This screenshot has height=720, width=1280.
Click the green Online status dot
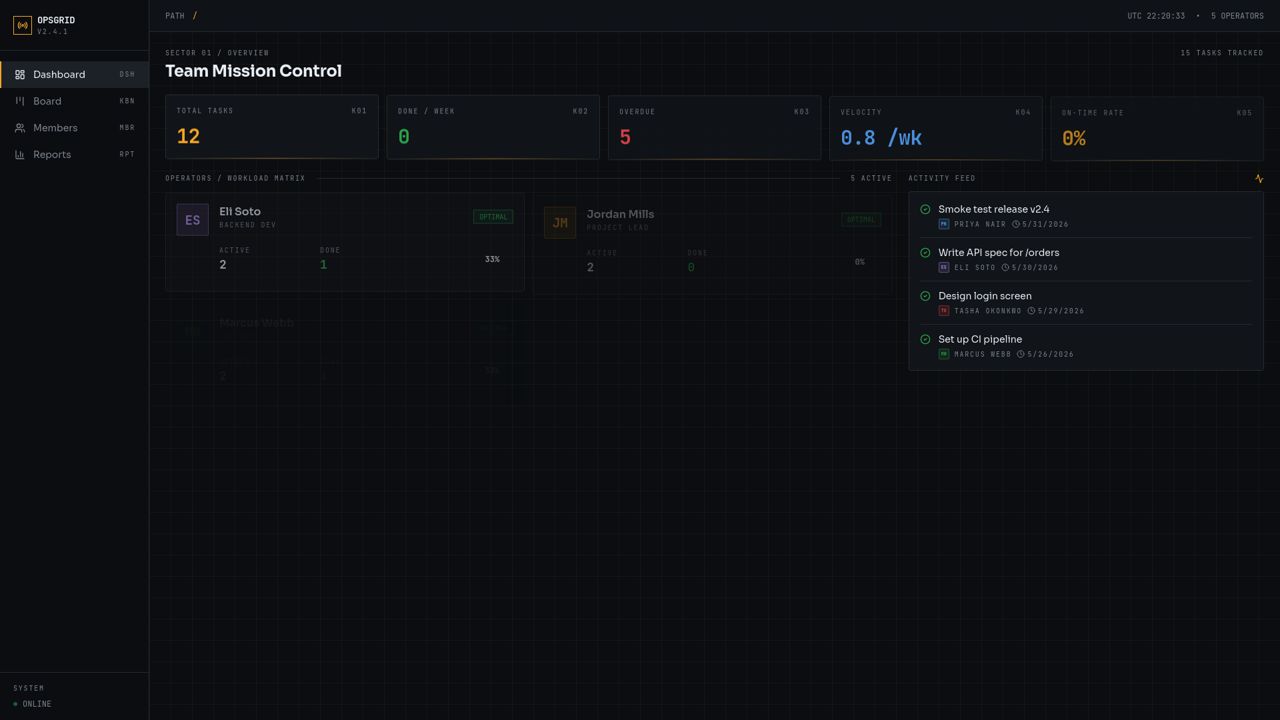15,704
